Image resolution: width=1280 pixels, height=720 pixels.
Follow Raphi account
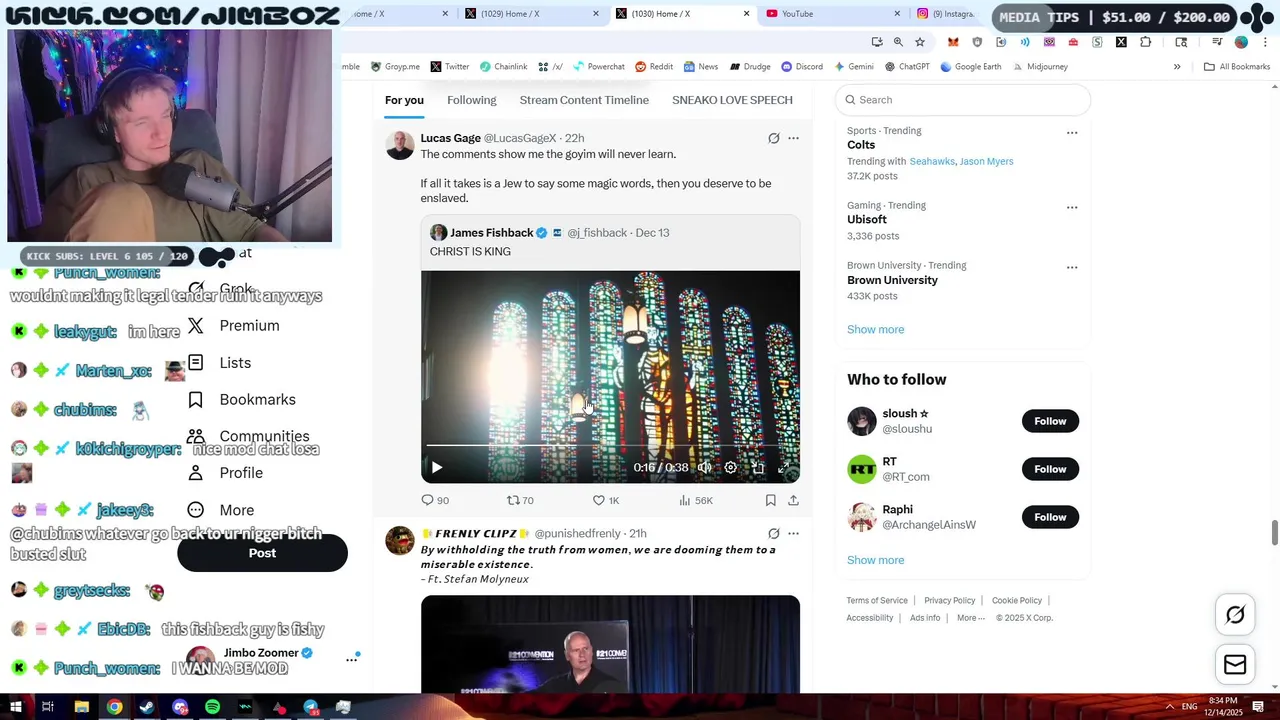click(x=1050, y=517)
